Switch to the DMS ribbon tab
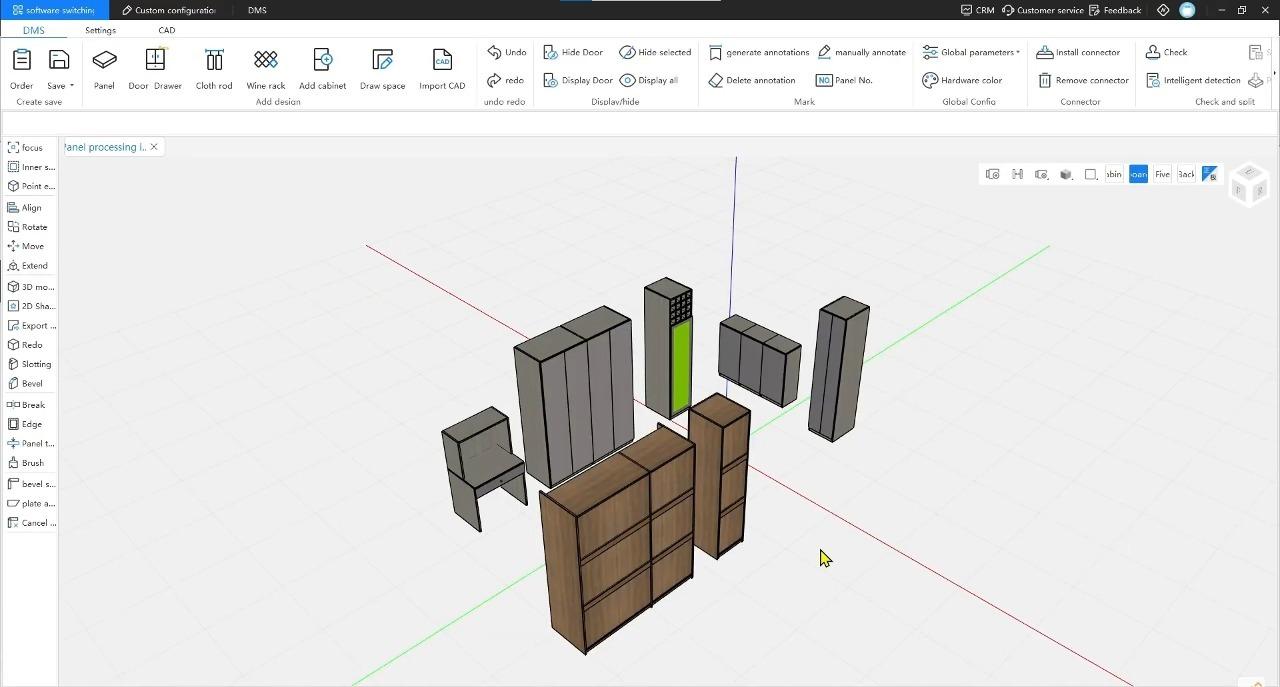Image resolution: width=1280 pixels, height=687 pixels. pyautogui.click(x=34, y=30)
